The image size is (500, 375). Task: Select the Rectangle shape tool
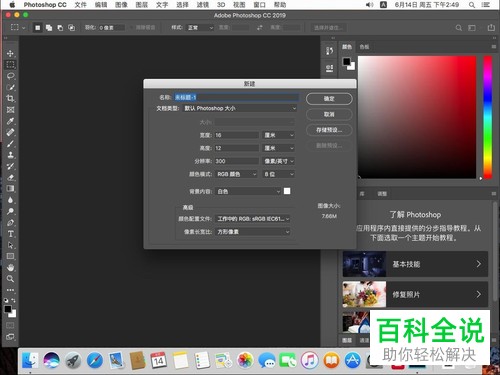(10, 256)
